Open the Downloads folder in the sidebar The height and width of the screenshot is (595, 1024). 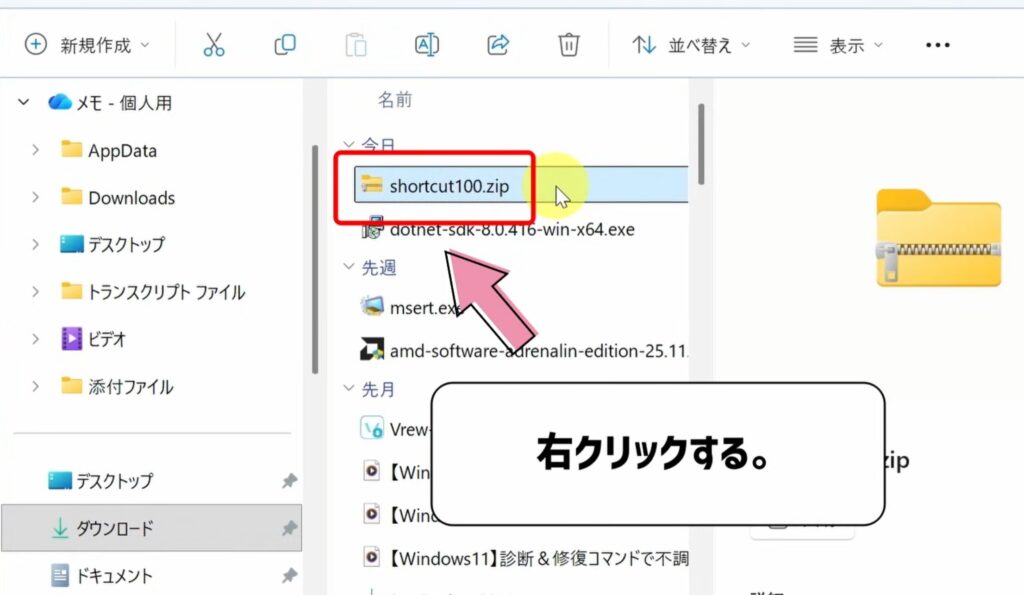(133, 198)
